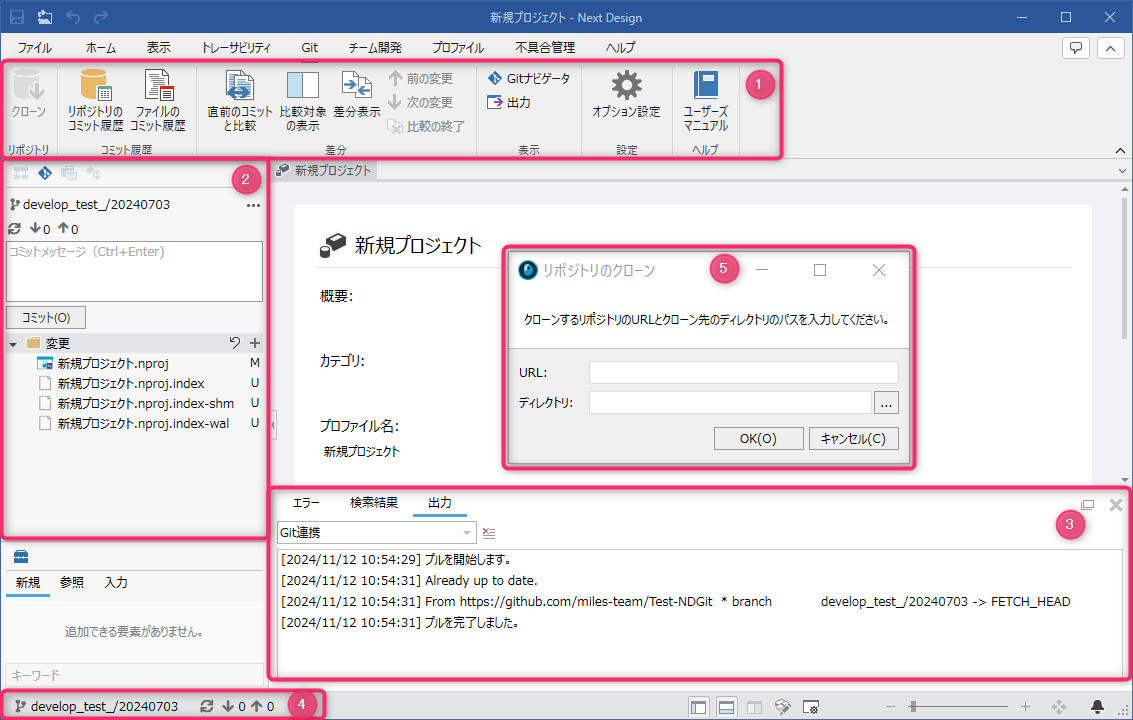This screenshot has height=720, width=1133.
Task: Click the commit message text box
Action: click(x=134, y=271)
